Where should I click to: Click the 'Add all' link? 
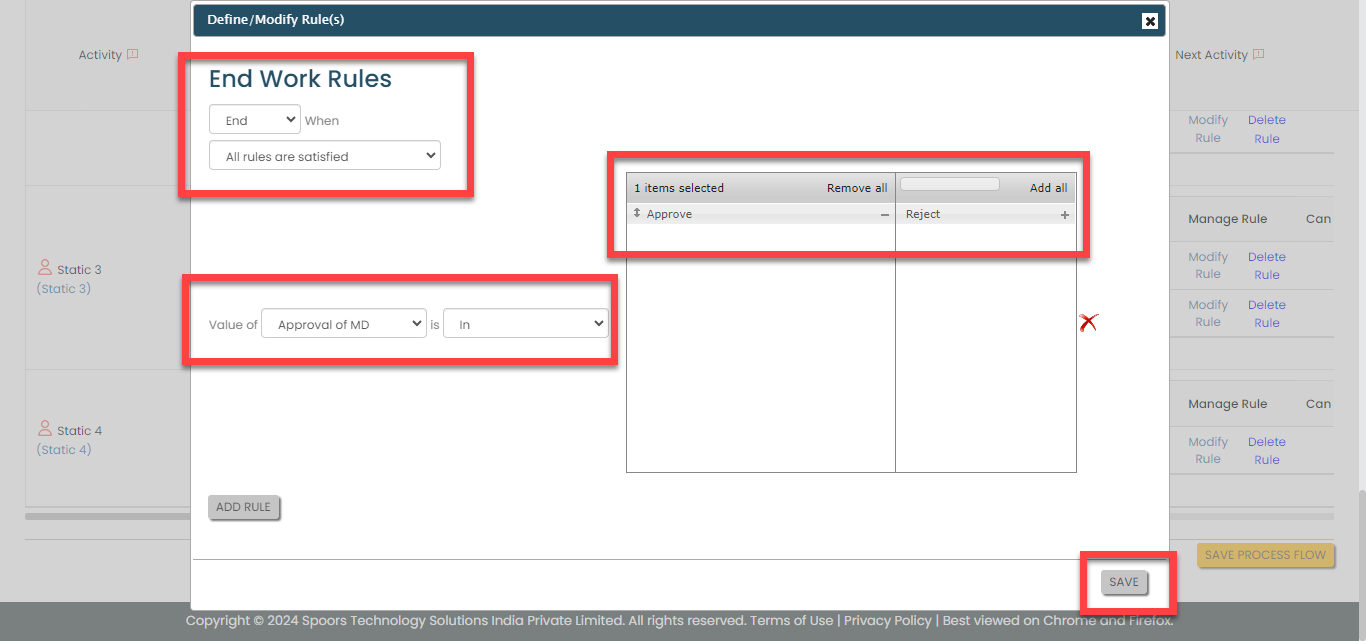click(1048, 188)
